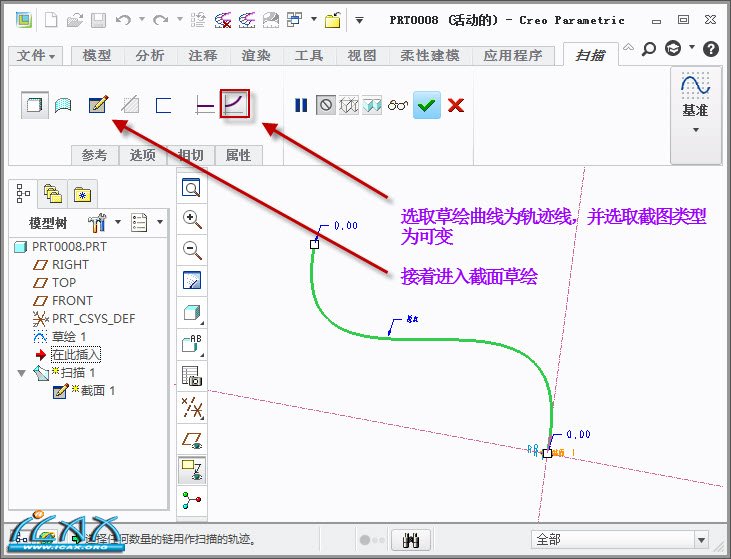This screenshot has width=731, height=559.
Task: Collapse the ribbon with the up chevron
Action: [628, 47]
